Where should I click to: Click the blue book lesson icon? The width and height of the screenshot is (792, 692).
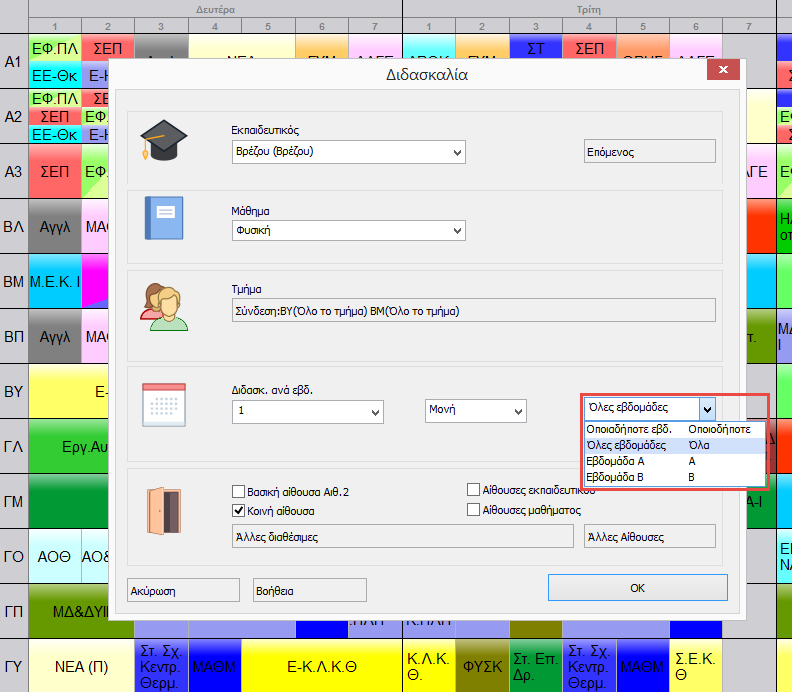(x=164, y=217)
